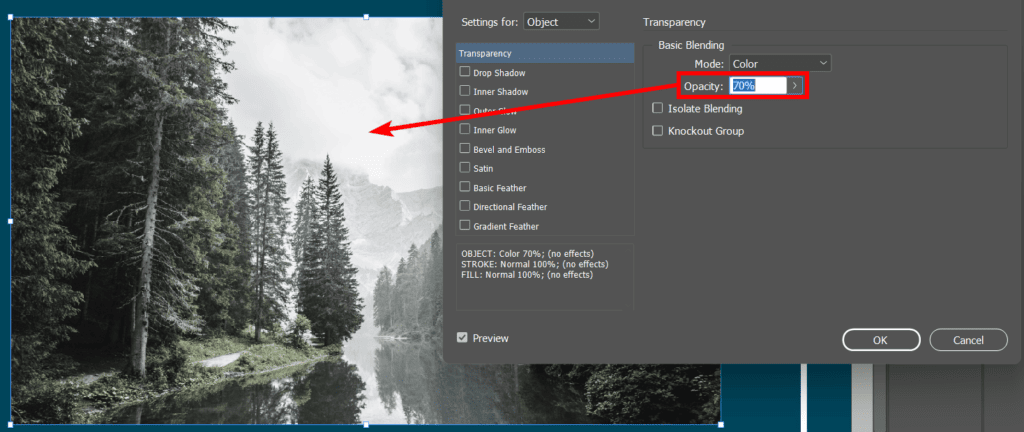Check the Satin effect box
Image resolution: width=1024 pixels, height=432 pixels.
(x=464, y=168)
